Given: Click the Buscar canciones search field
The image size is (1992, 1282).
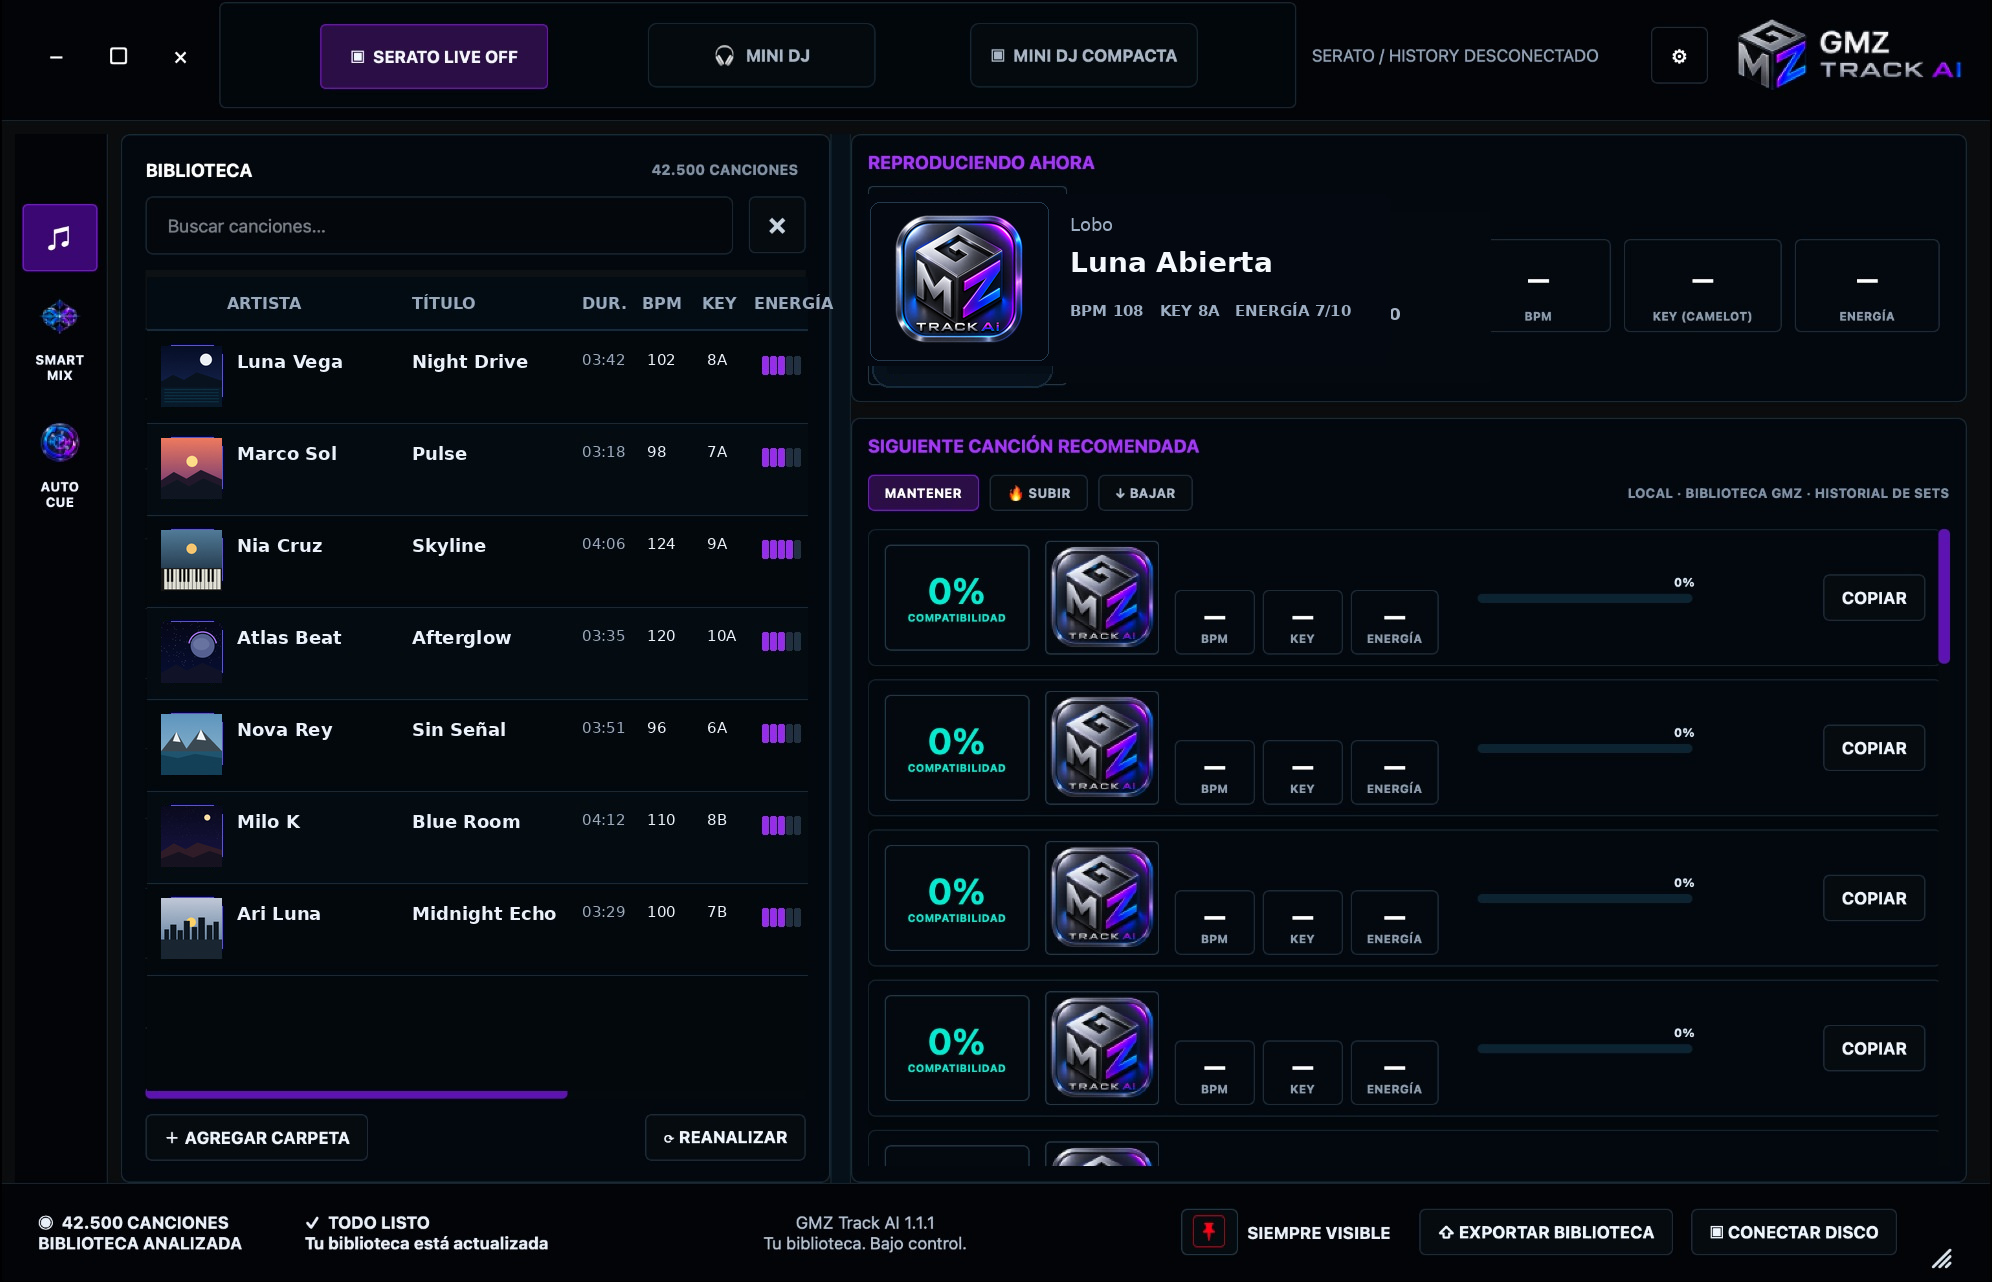Looking at the screenshot, I should 439,226.
